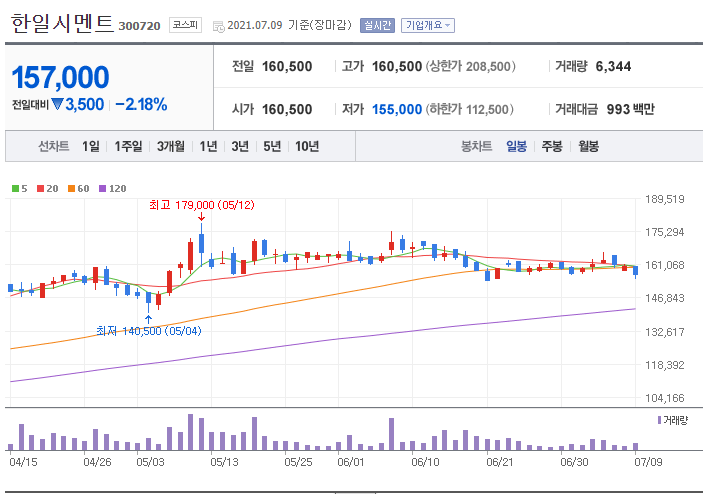Show the 5년 line chart

click(272, 146)
